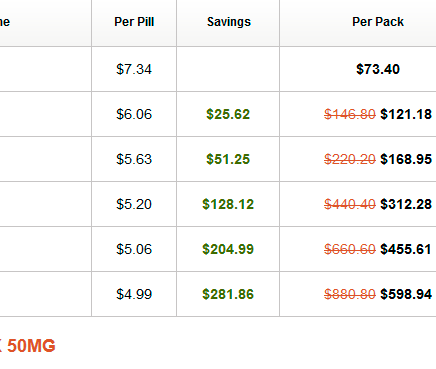This screenshot has width=436, height=369.
Task: Click the $51.25 savings amount
Action: (x=228, y=159)
